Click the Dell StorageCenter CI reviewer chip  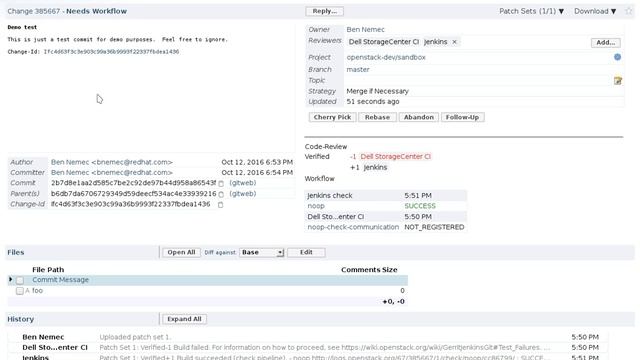384,42
